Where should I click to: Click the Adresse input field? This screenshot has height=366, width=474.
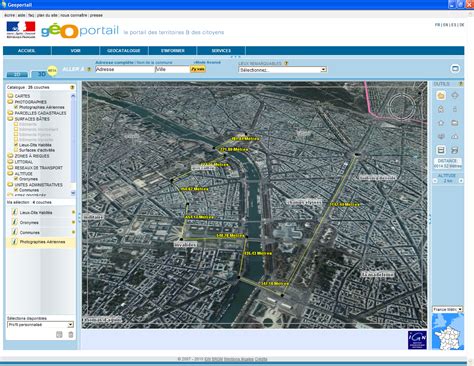[125, 69]
